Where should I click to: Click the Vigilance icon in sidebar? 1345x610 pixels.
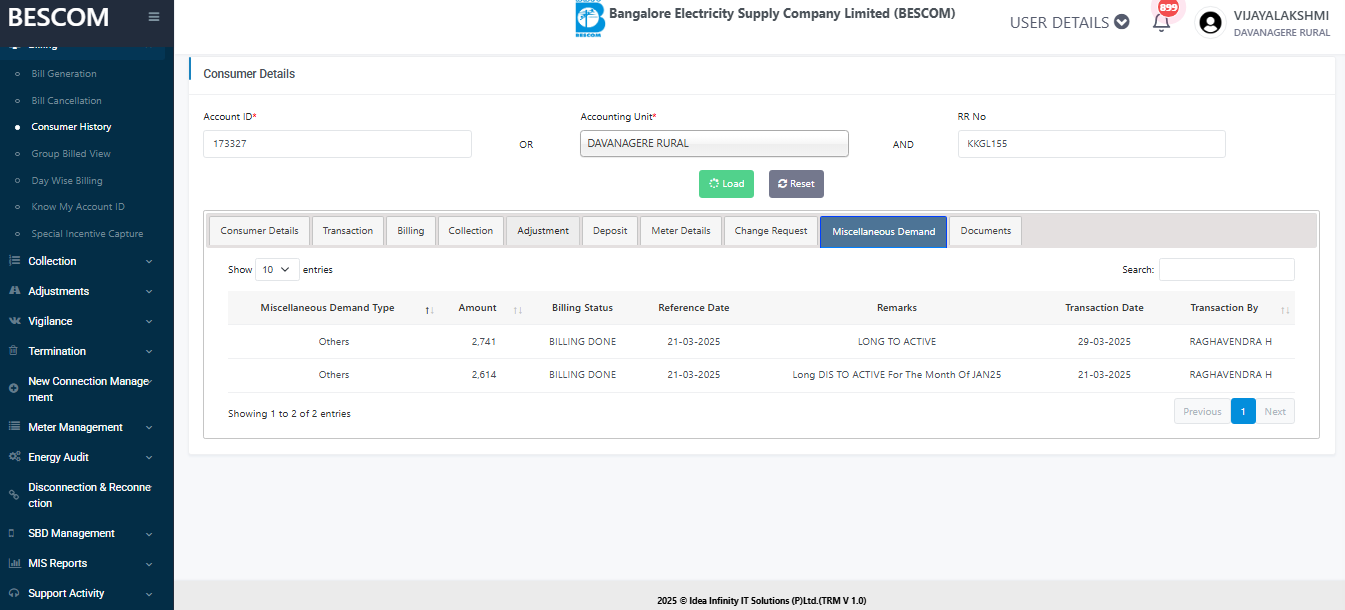[14, 321]
